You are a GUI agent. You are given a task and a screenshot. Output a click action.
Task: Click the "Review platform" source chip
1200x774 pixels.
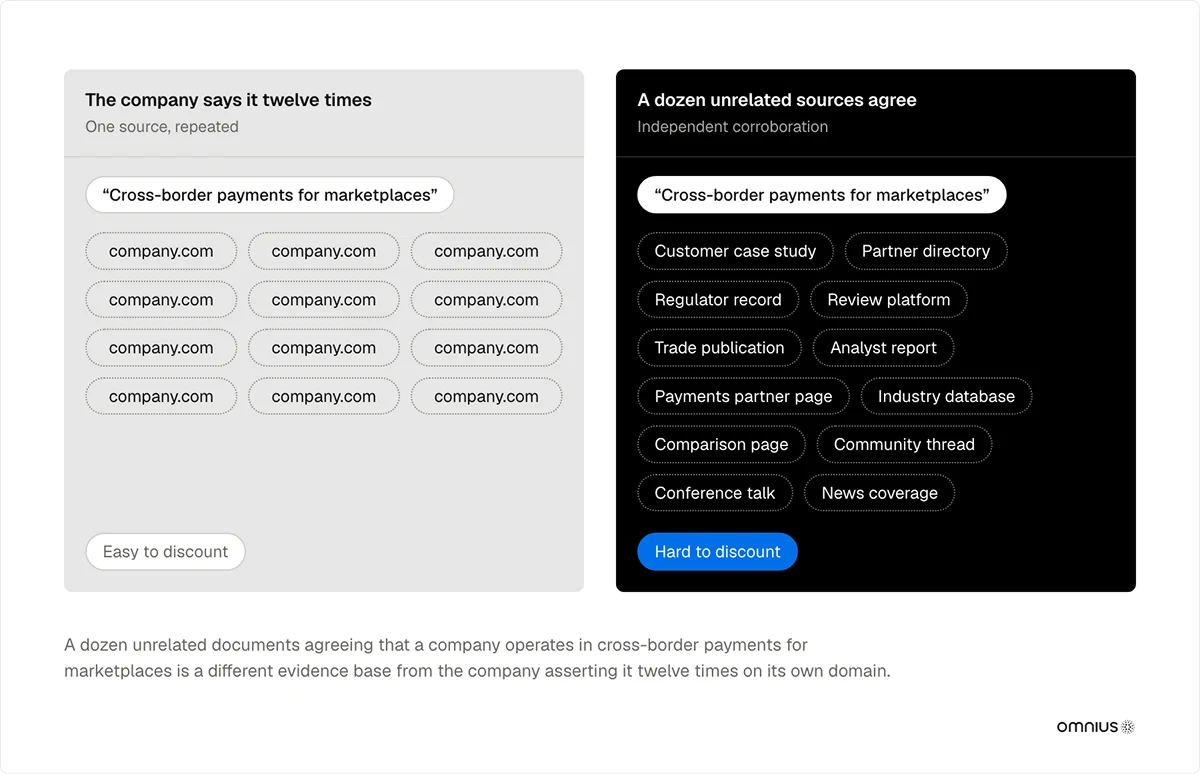889,300
